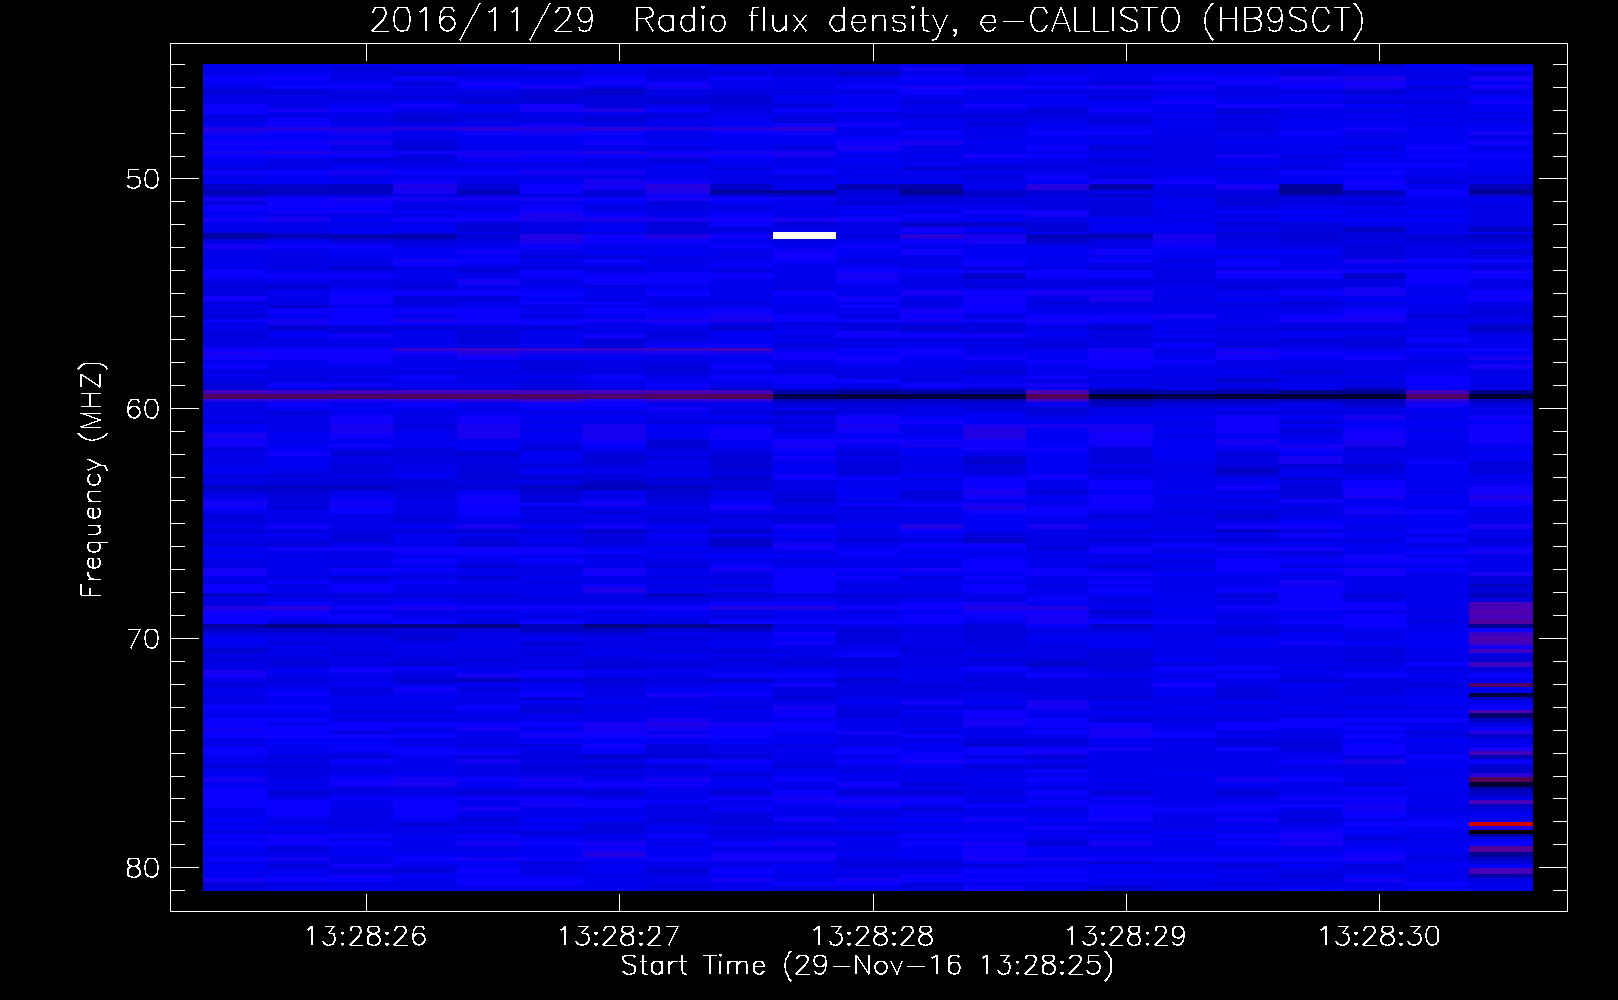Select the 13:28:27 time tick label
The image size is (1618, 1000).
coord(619,936)
